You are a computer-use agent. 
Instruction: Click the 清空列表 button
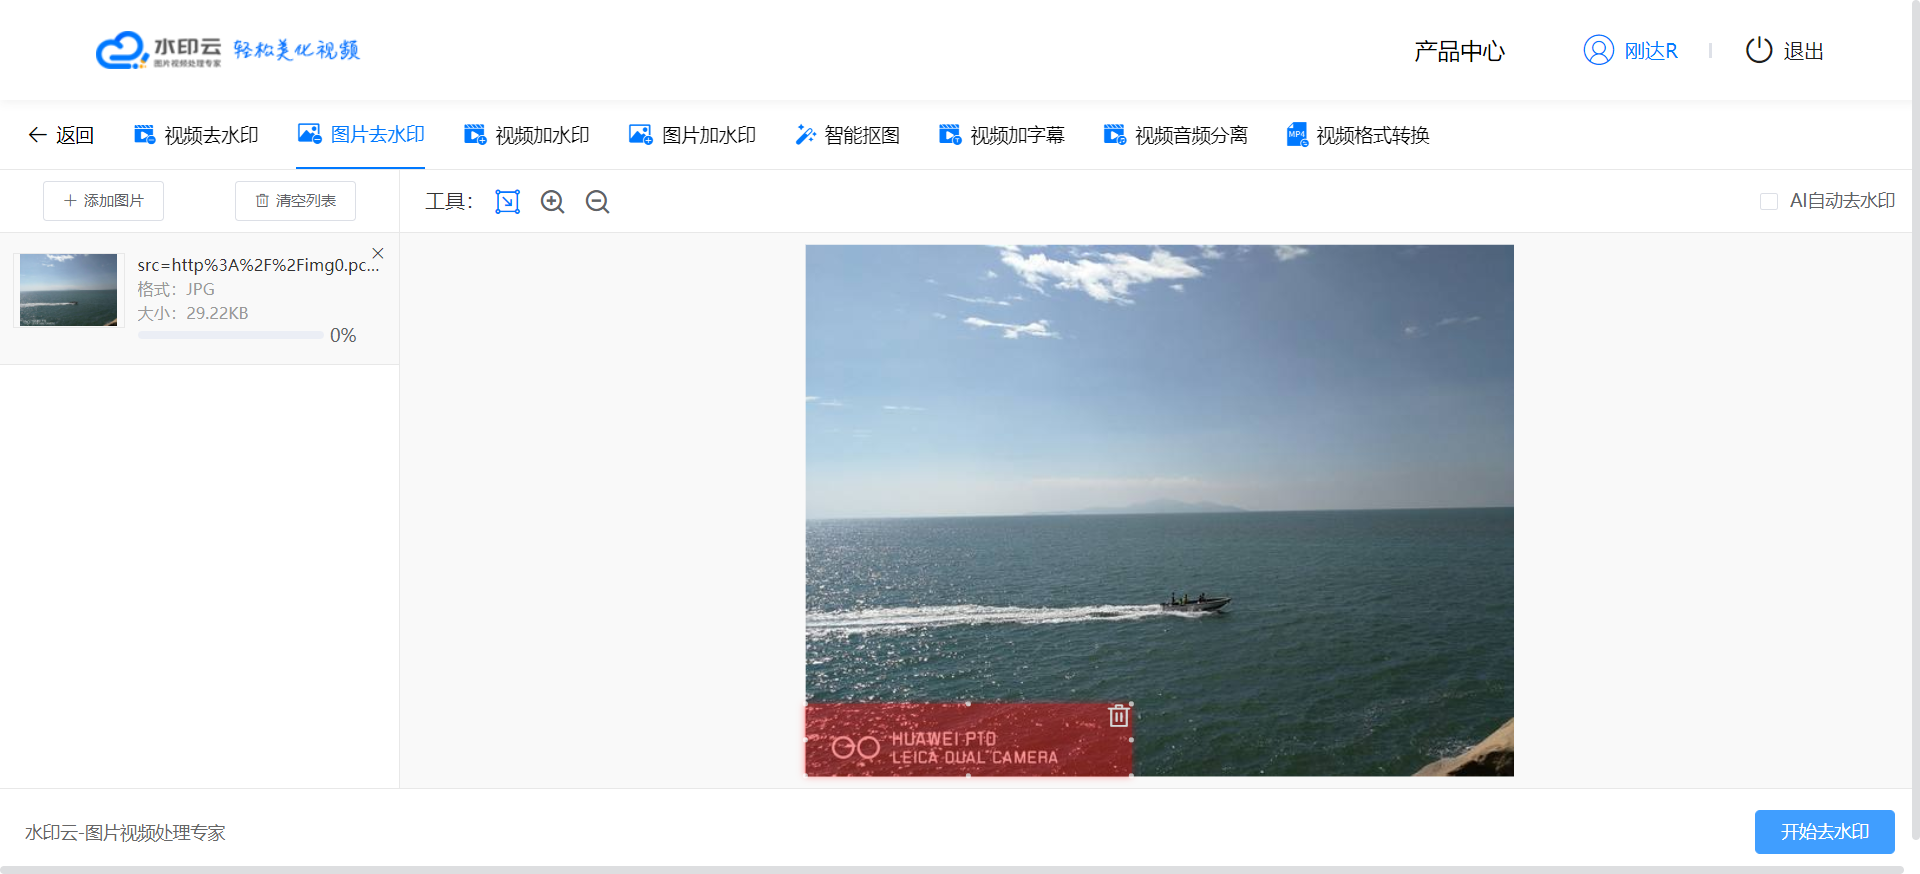click(x=295, y=201)
